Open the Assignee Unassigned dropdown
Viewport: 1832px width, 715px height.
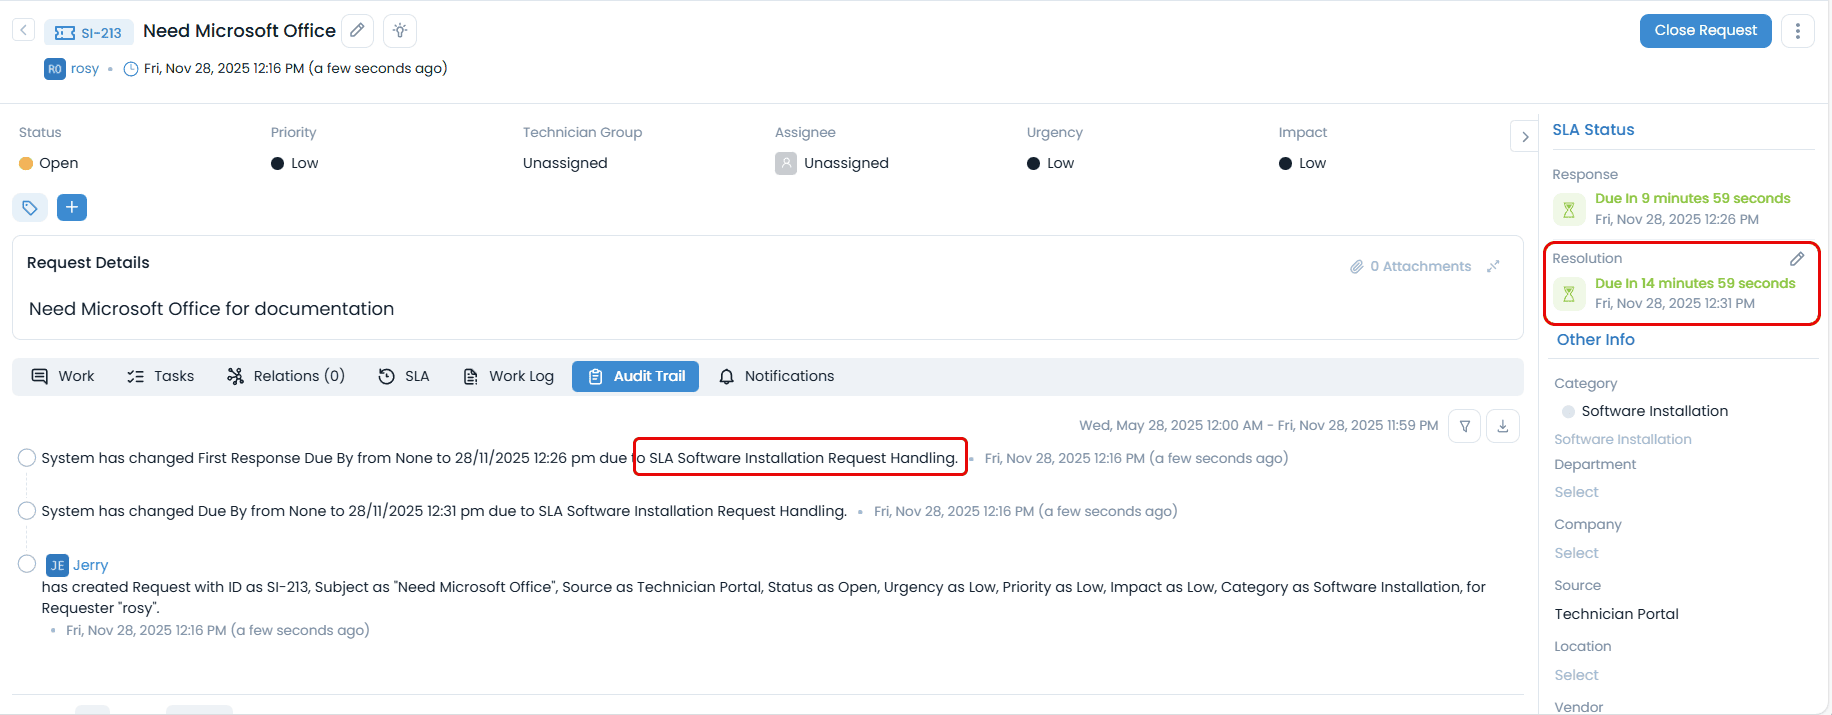tap(832, 163)
